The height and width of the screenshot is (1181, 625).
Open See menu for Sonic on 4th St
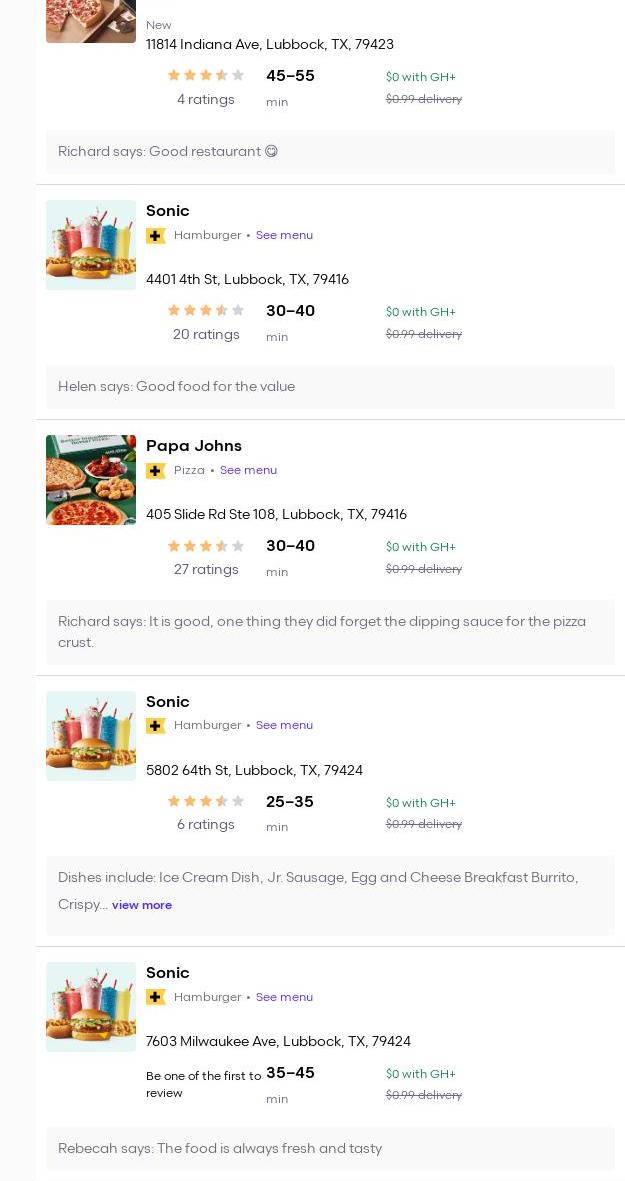(284, 236)
